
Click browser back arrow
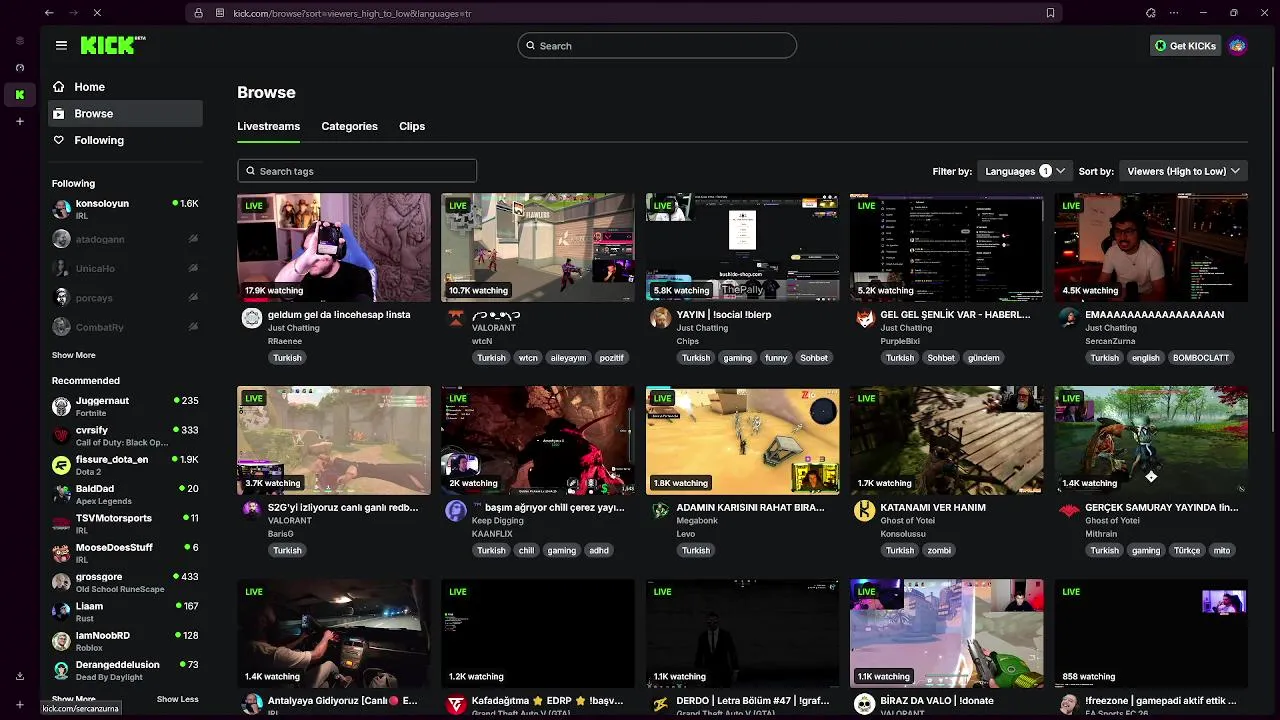pyautogui.click(x=49, y=13)
